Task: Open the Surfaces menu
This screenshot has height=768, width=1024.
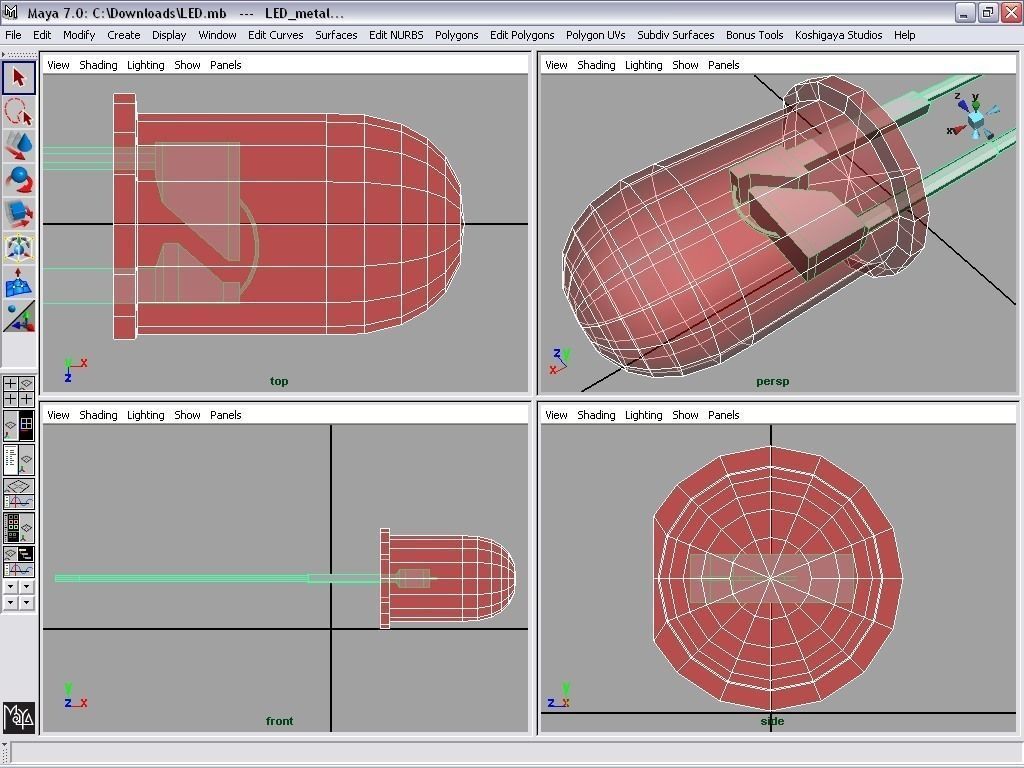Action: pos(336,35)
